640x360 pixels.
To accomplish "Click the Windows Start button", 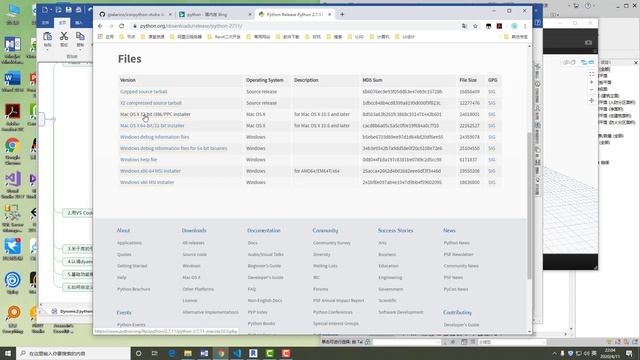I will 8,353.
